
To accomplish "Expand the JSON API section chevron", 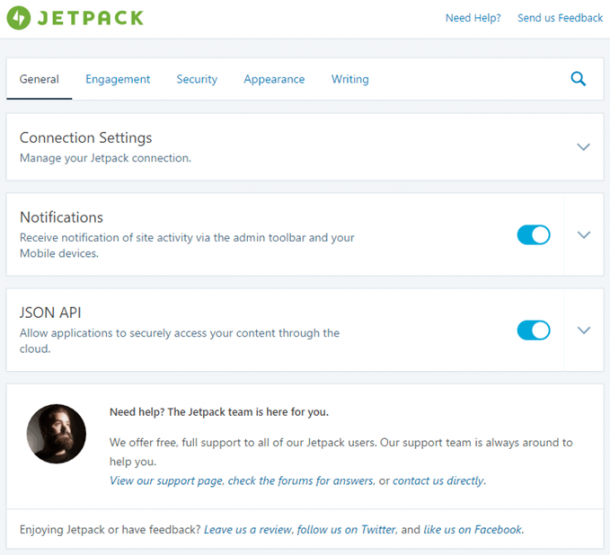I will pyautogui.click(x=584, y=331).
